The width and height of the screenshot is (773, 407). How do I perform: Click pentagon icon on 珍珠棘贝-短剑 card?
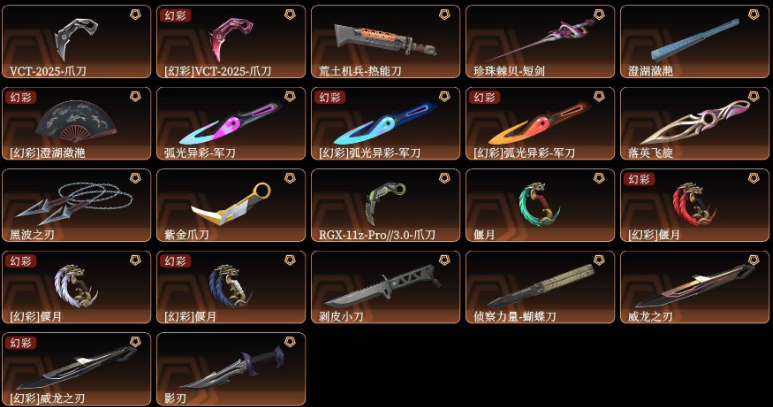[x=599, y=15]
